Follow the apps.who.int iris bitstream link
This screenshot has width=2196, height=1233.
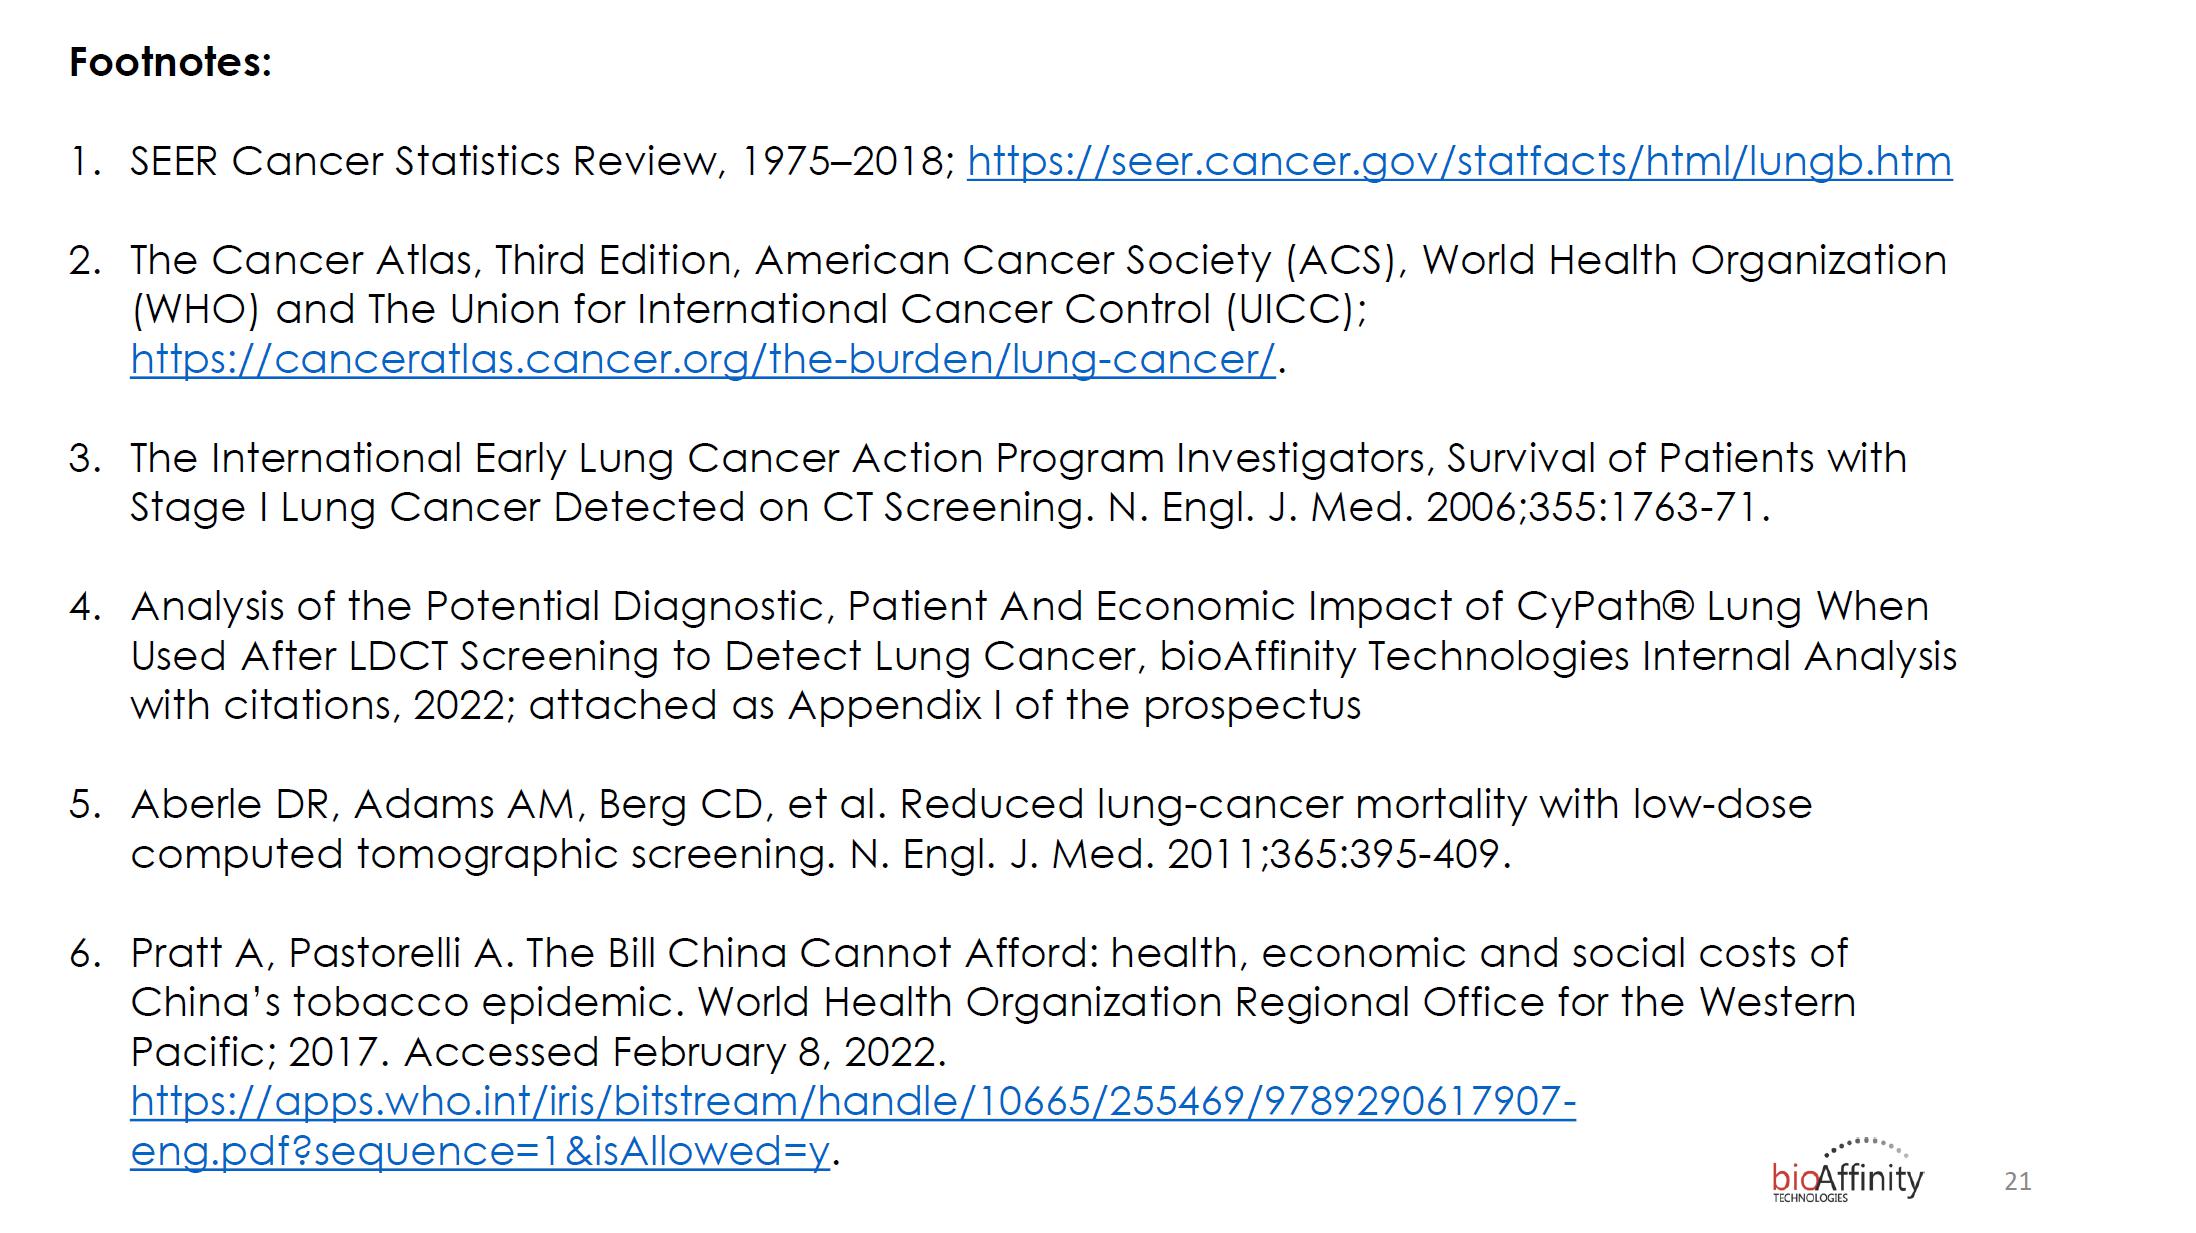tap(852, 1102)
